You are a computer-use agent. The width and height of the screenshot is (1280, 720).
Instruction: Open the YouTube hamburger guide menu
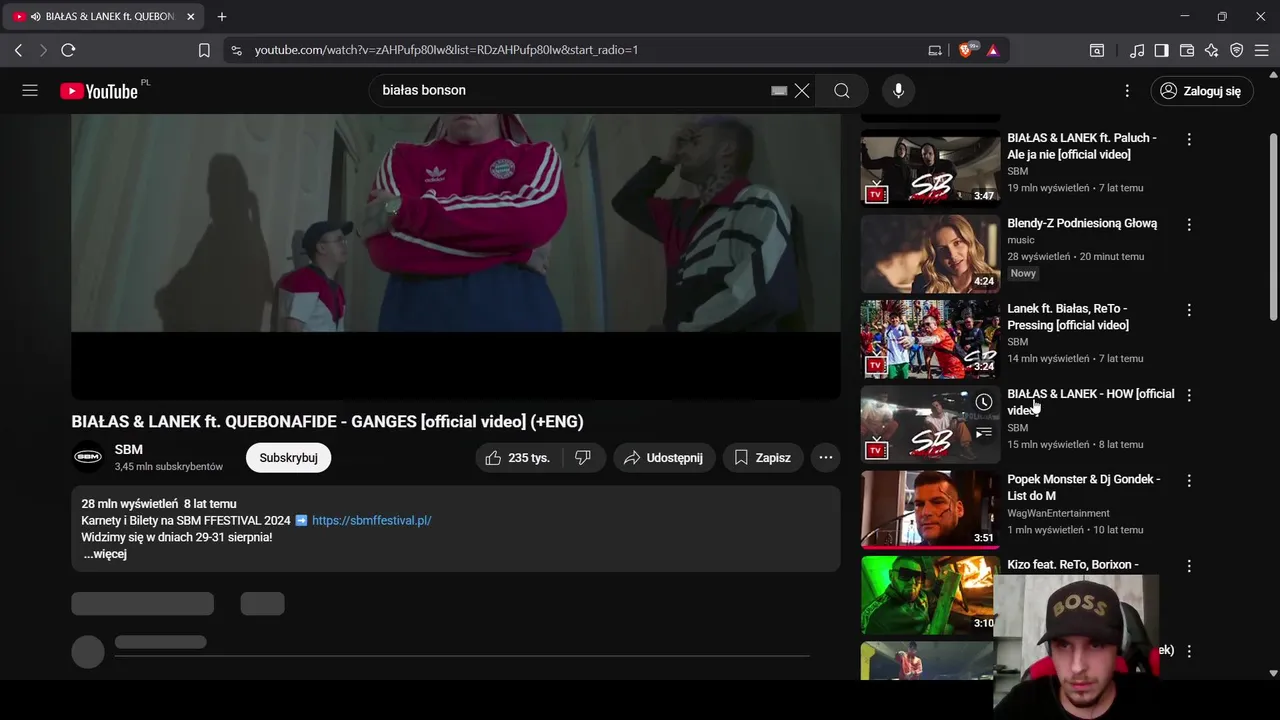click(30, 91)
